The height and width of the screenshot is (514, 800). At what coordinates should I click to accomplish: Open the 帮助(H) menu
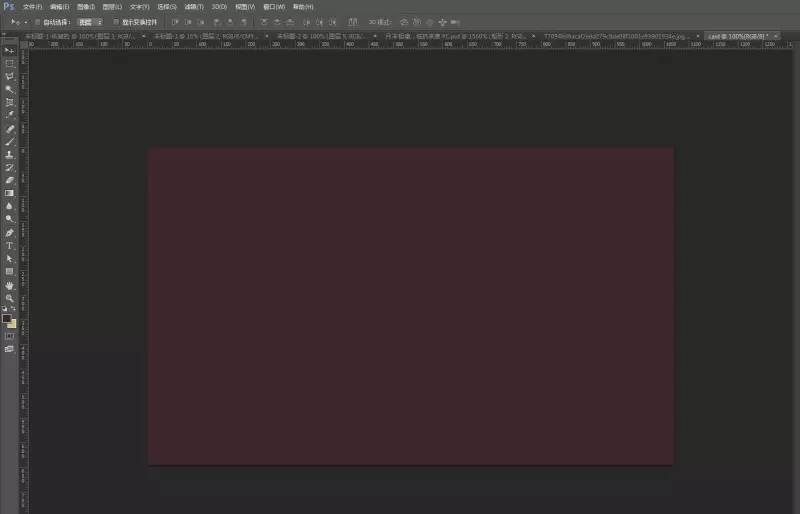click(x=303, y=7)
